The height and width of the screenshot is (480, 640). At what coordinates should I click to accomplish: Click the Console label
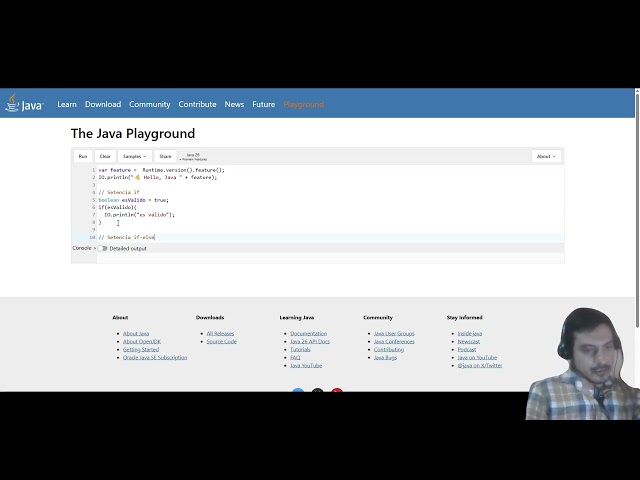(x=82, y=248)
